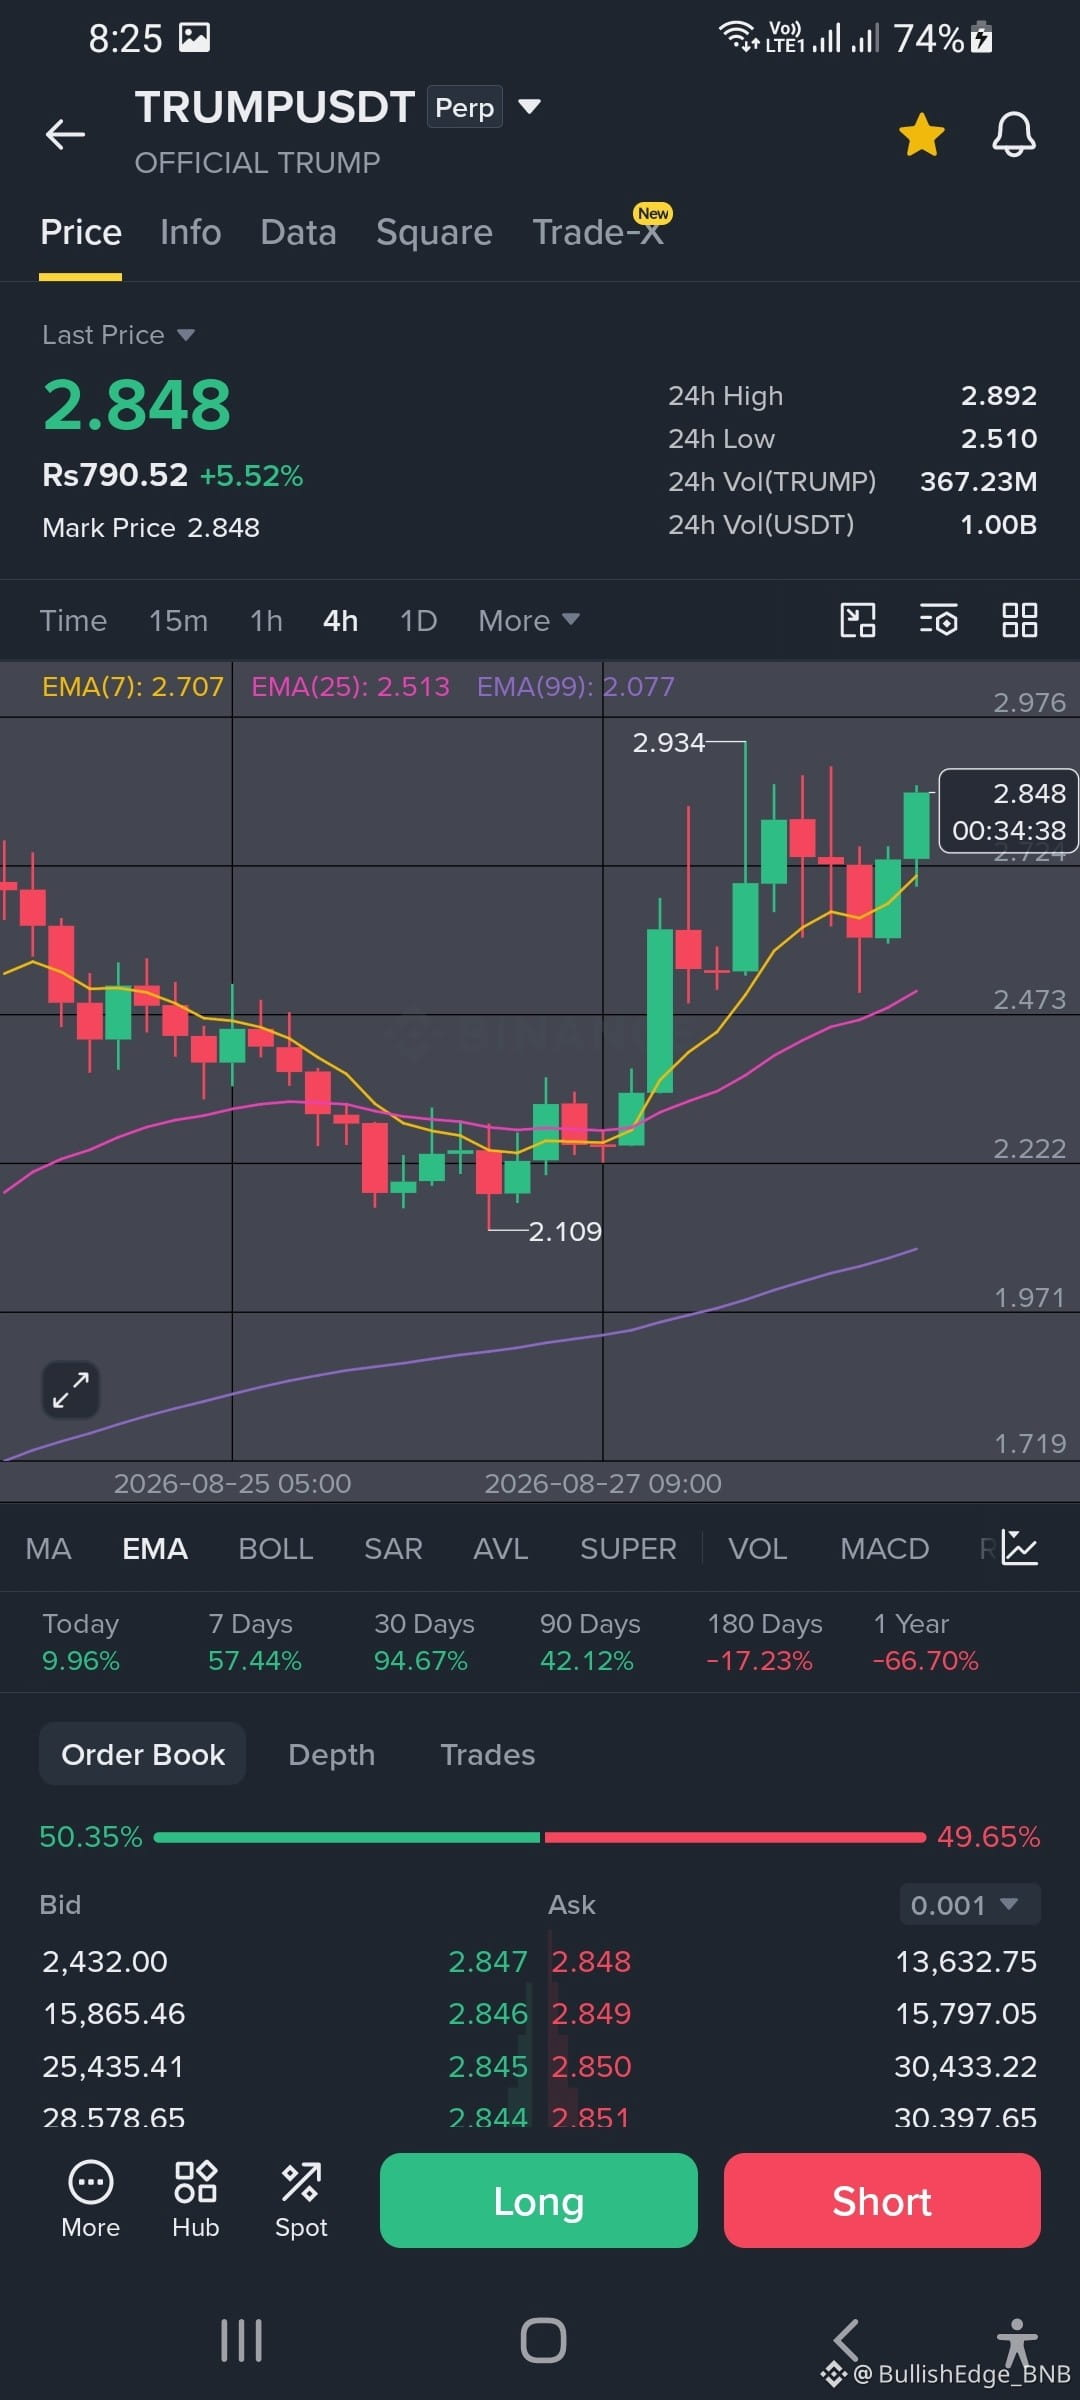Image resolution: width=1080 pixels, height=2400 pixels.
Task: Tap the EMA(99) value label
Action: (576, 687)
